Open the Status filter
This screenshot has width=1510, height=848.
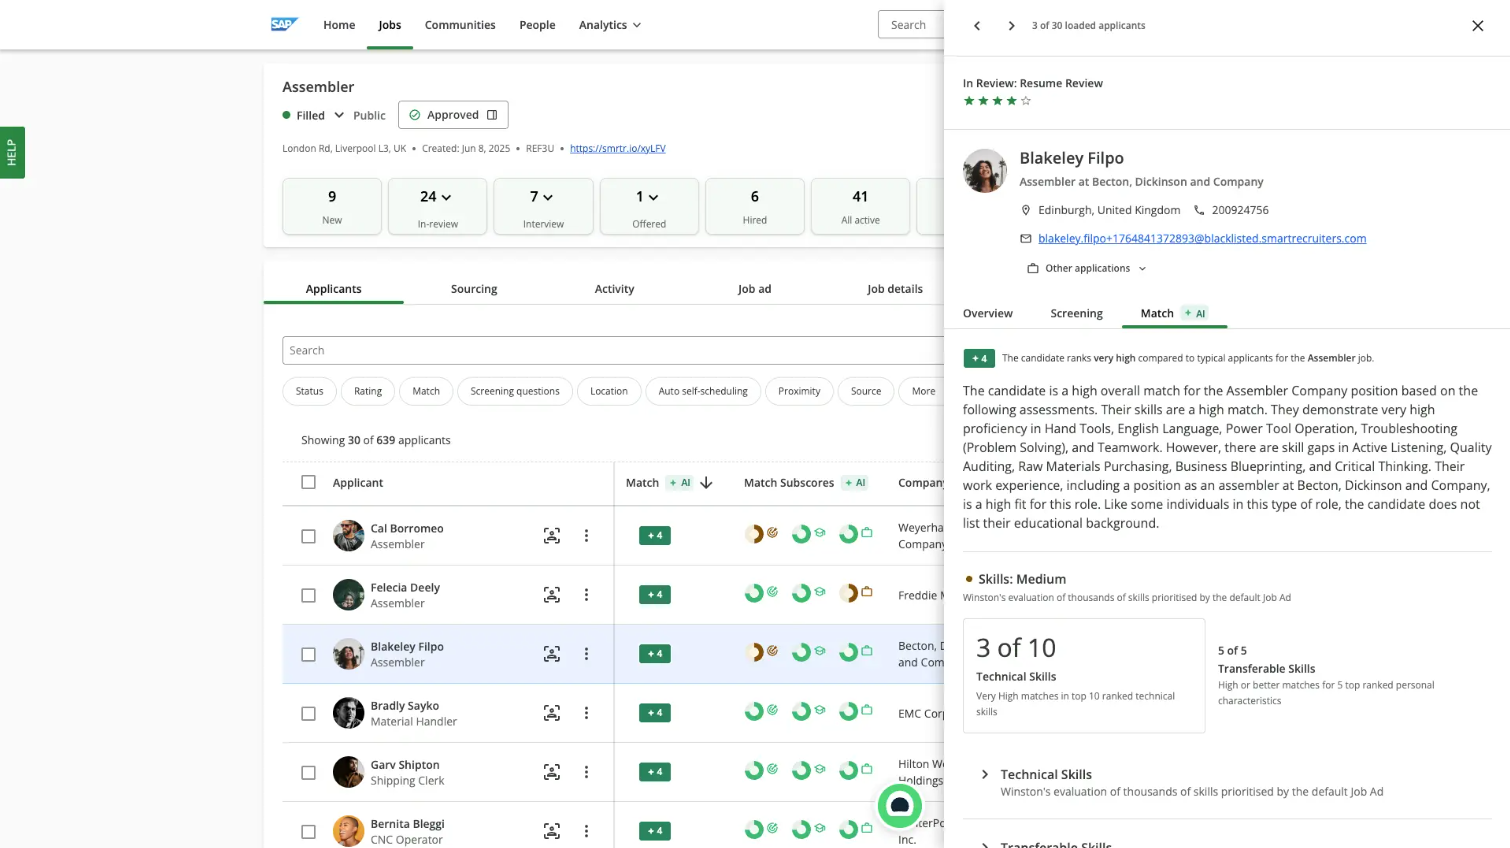tap(310, 391)
